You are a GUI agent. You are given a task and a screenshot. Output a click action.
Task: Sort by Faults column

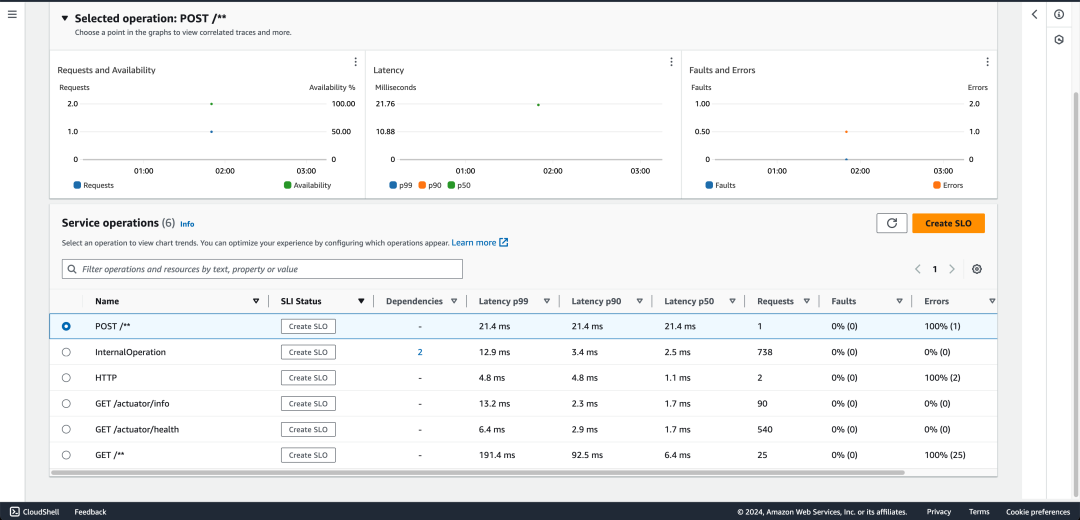900,301
